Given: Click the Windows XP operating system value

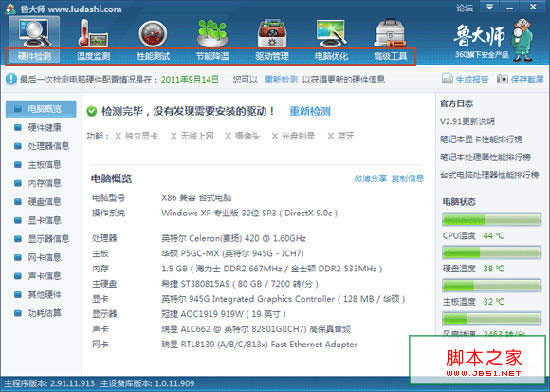Looking at the screenshot, I should tap(249, 213).
